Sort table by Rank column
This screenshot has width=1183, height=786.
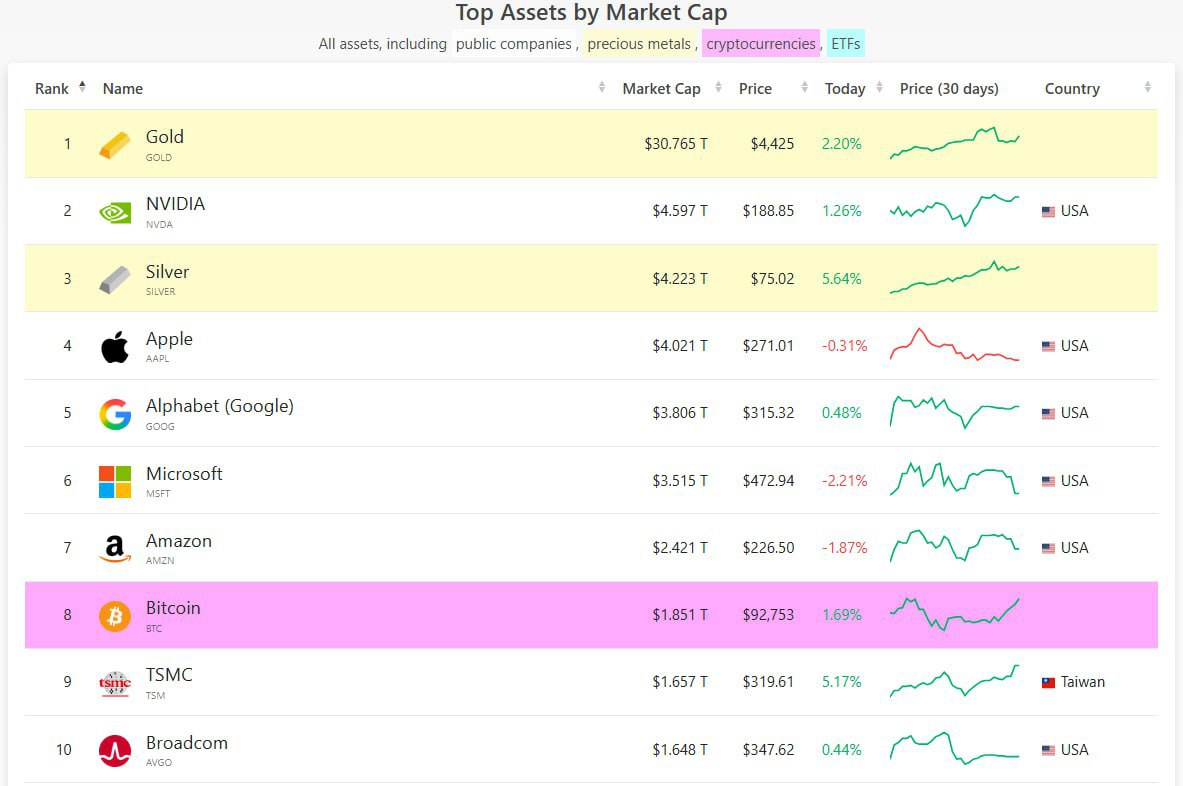[x=52, y=89]
